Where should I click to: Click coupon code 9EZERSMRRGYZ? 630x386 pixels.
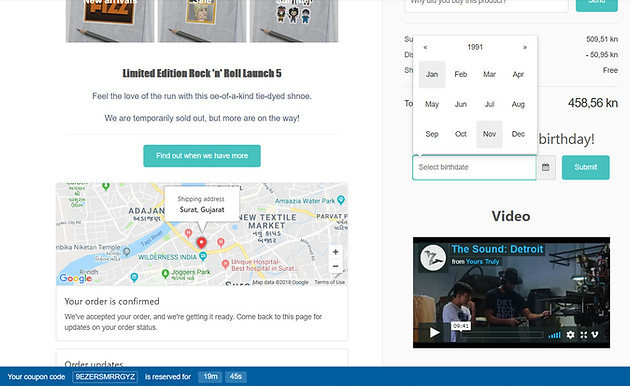click(x=105, y=377)
